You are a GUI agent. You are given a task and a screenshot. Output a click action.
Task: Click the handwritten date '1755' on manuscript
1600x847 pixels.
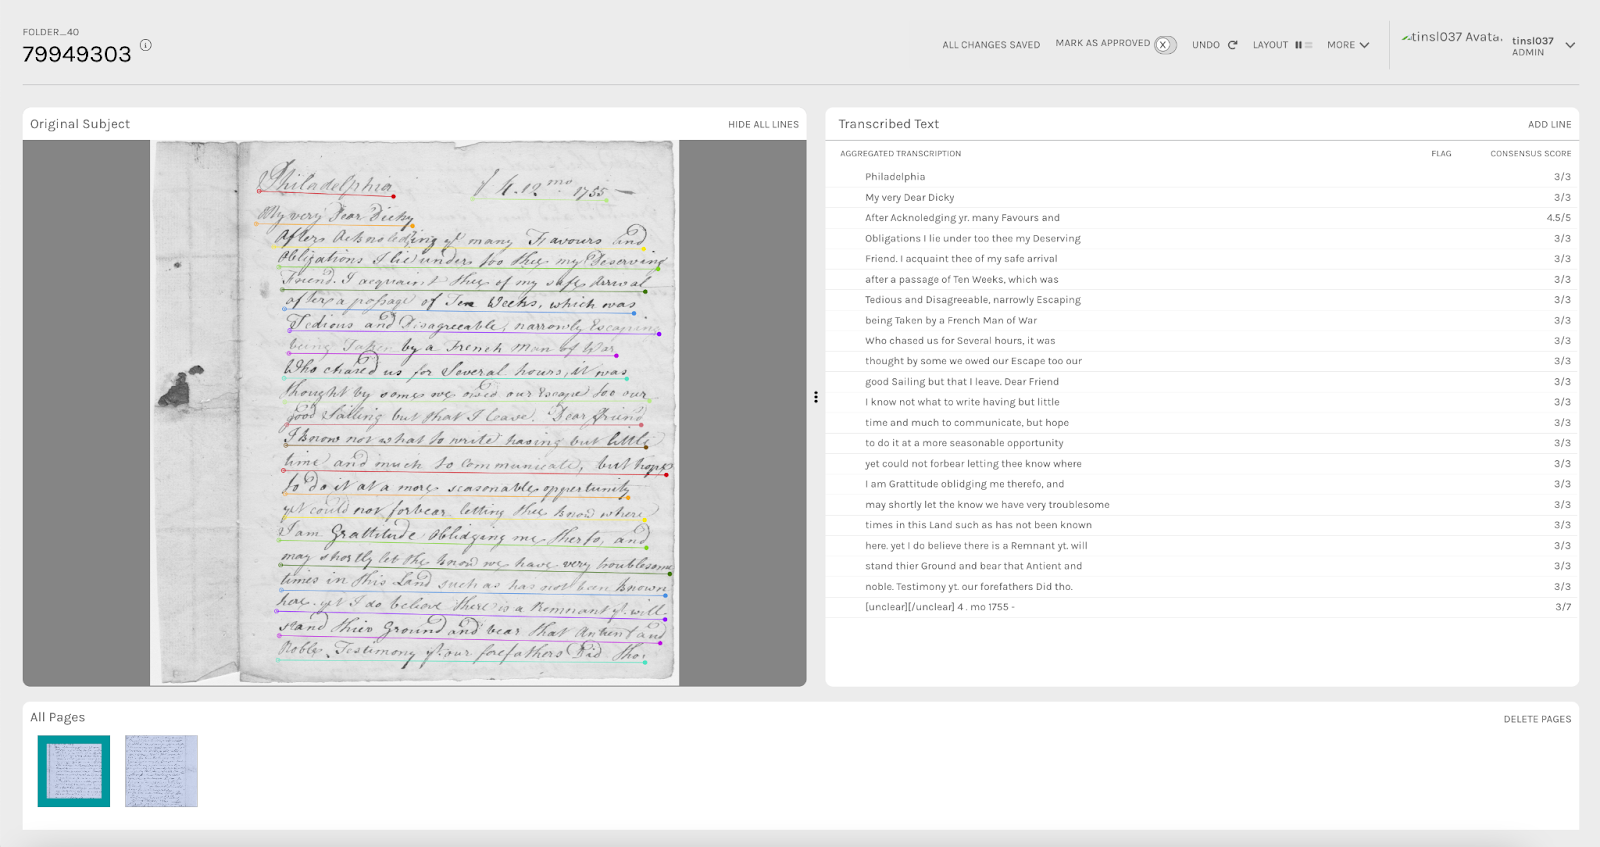pyautogui.click(x=588, y=190)
